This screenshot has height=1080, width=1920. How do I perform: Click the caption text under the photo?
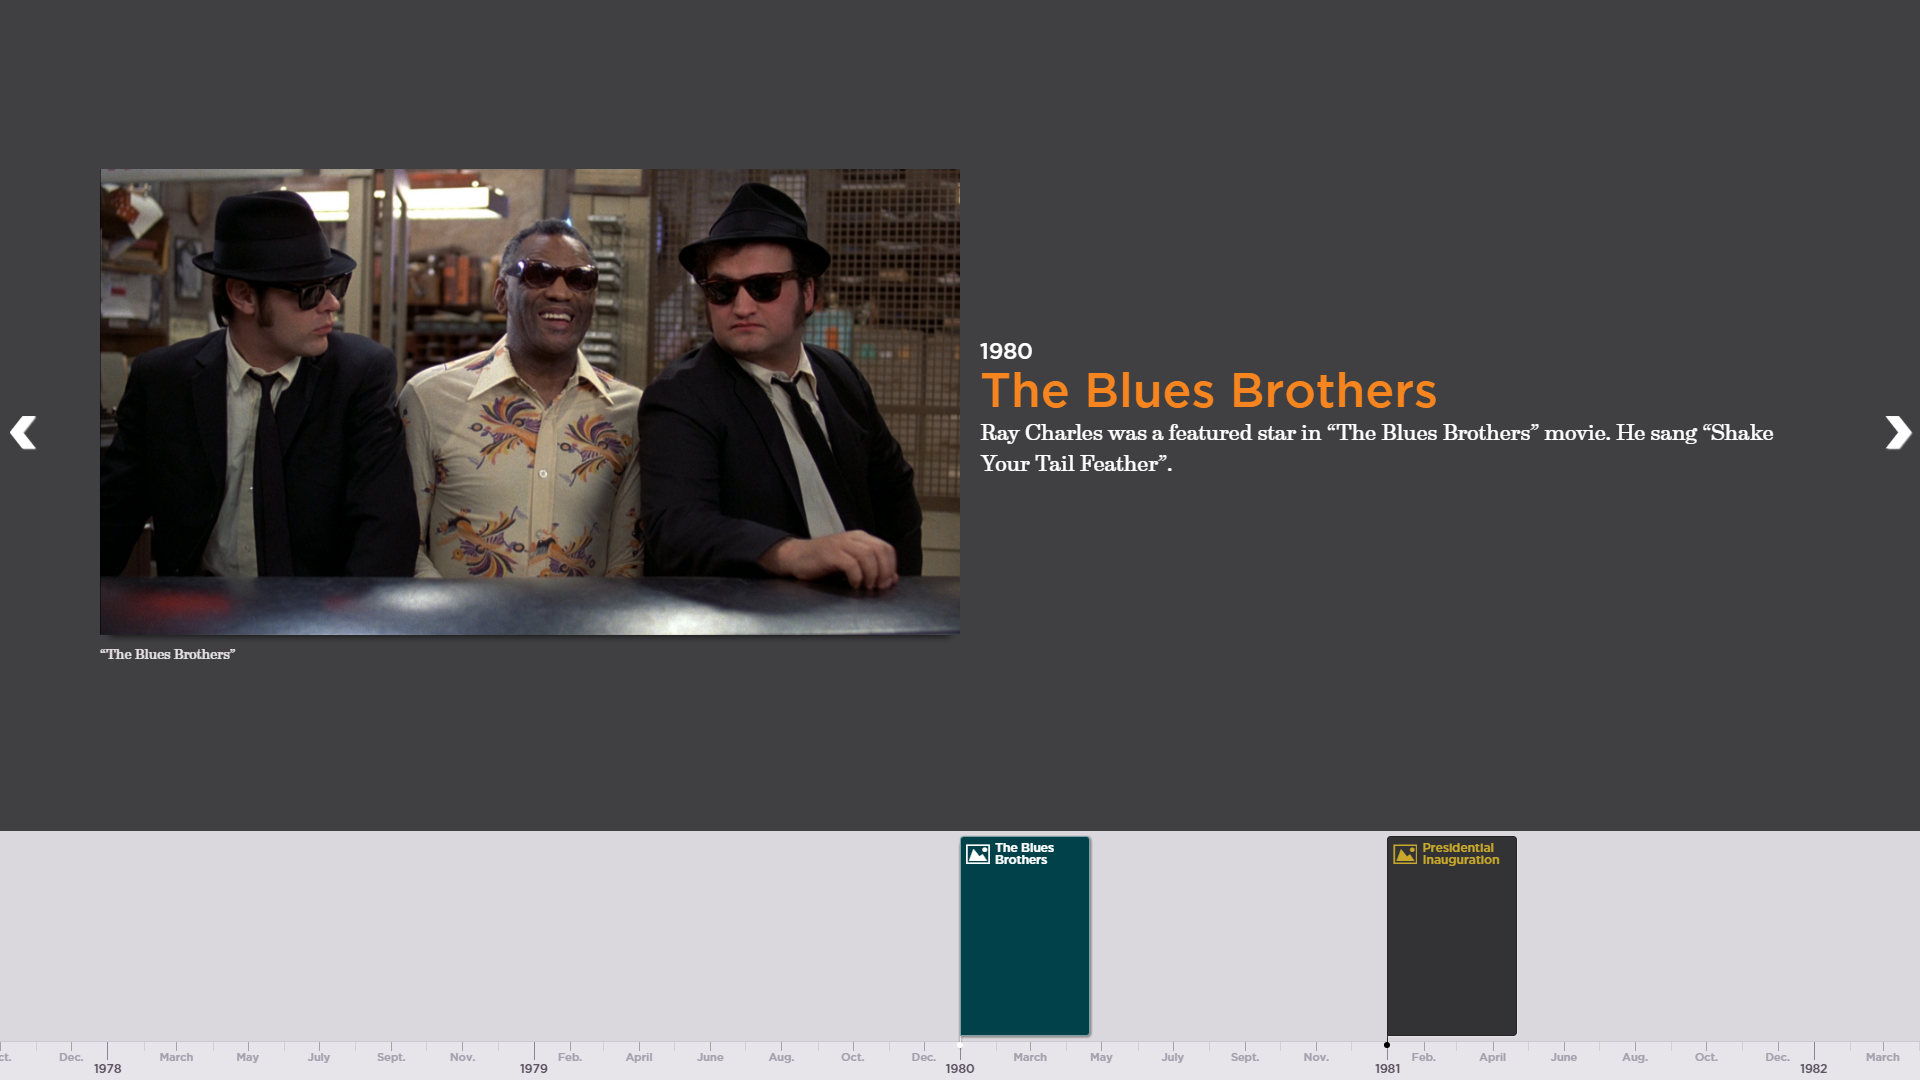click(167, 655)
